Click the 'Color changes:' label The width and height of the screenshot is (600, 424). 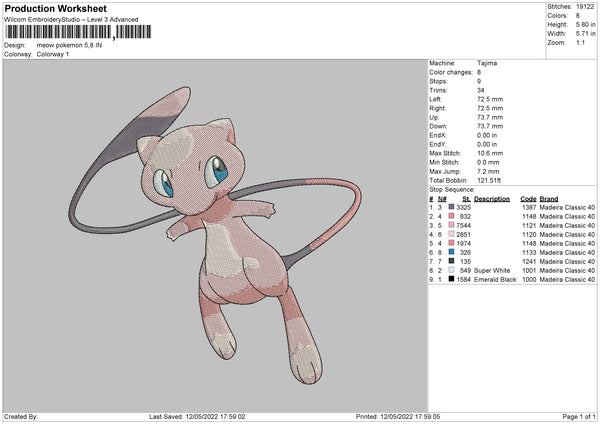pos(451,72)
